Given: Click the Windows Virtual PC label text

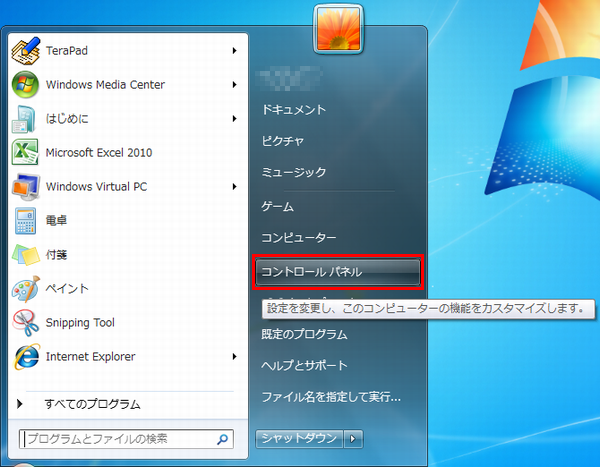Looking at the screenshot, I should pyautogui.click(x=96, y=186).
